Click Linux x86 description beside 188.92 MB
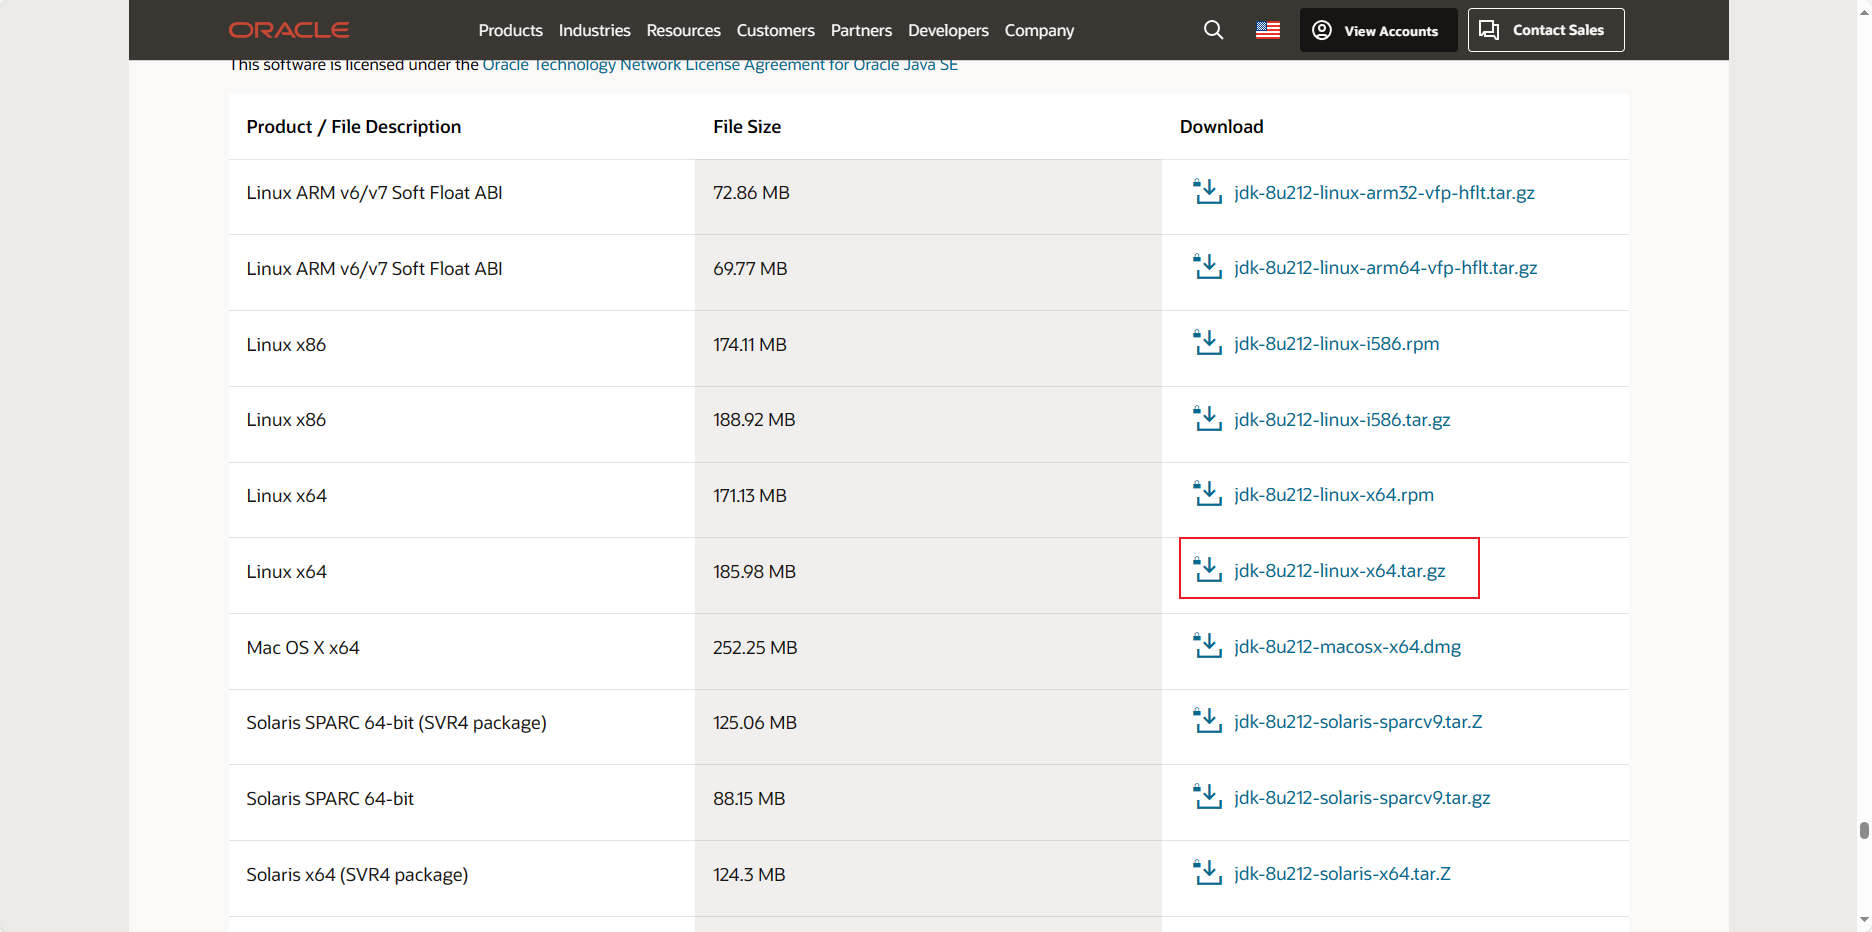This screenshot has height=932, width=1872. [286, 420]
